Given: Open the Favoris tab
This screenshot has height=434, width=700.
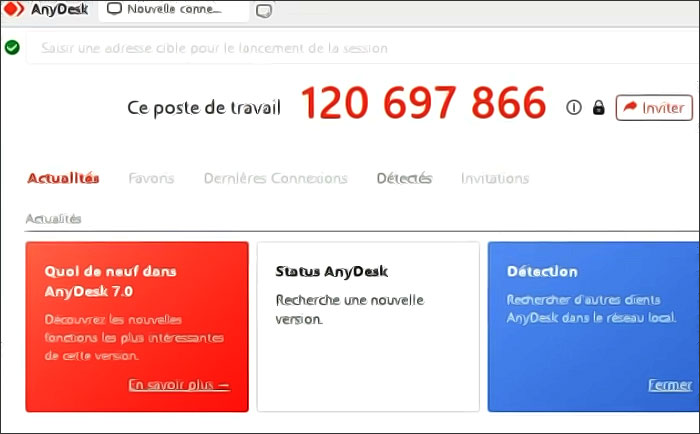Looking at the screenshot, I should tap(151, 179).
